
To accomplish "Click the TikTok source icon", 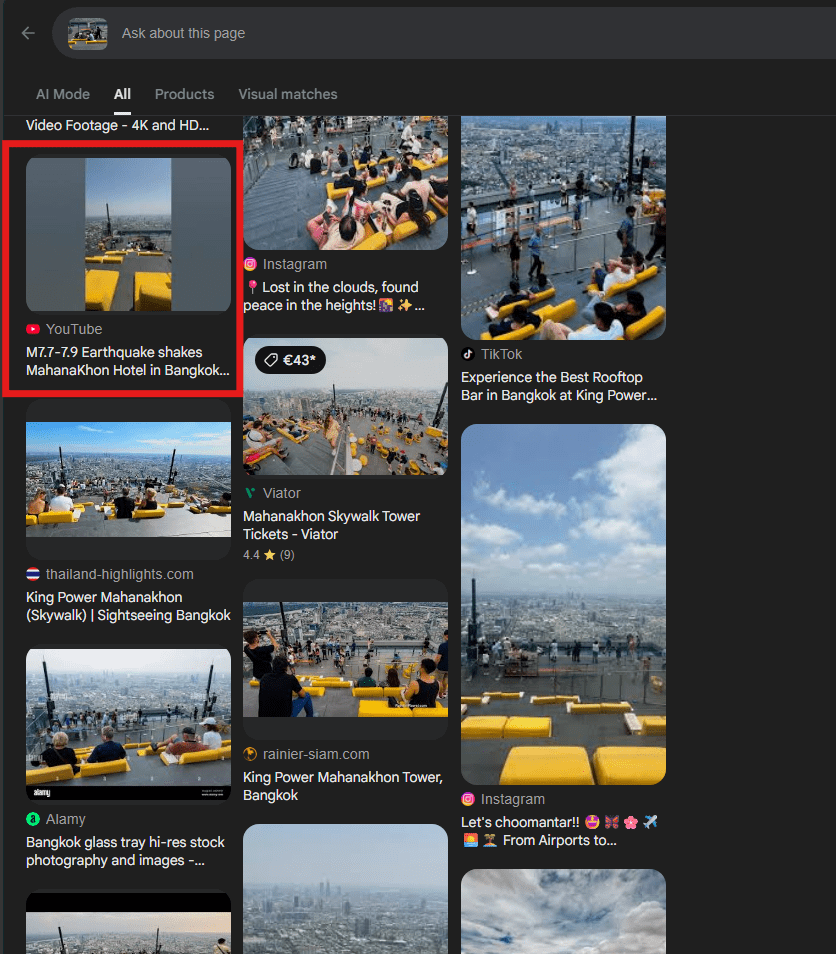I will pyautogui.click(x=468, y=354).
